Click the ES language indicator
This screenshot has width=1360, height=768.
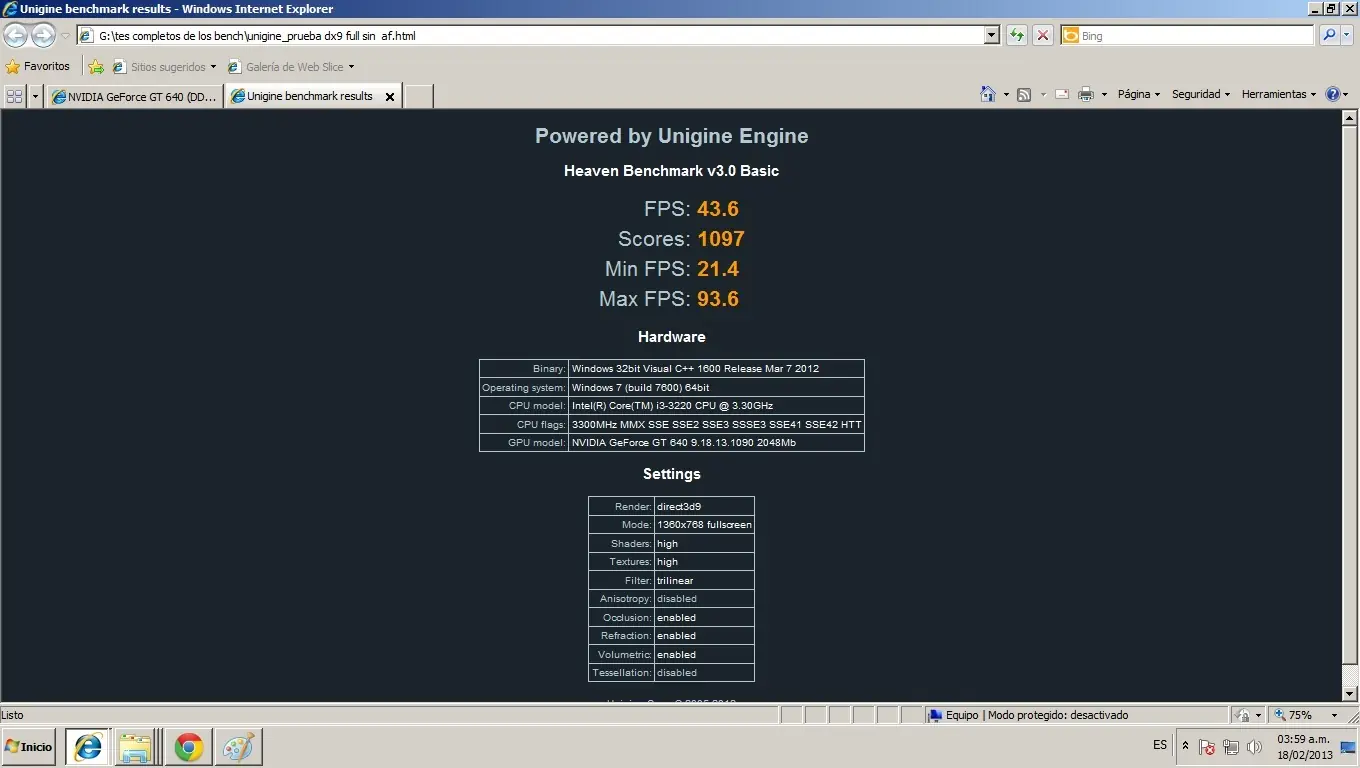point(1160,745)
